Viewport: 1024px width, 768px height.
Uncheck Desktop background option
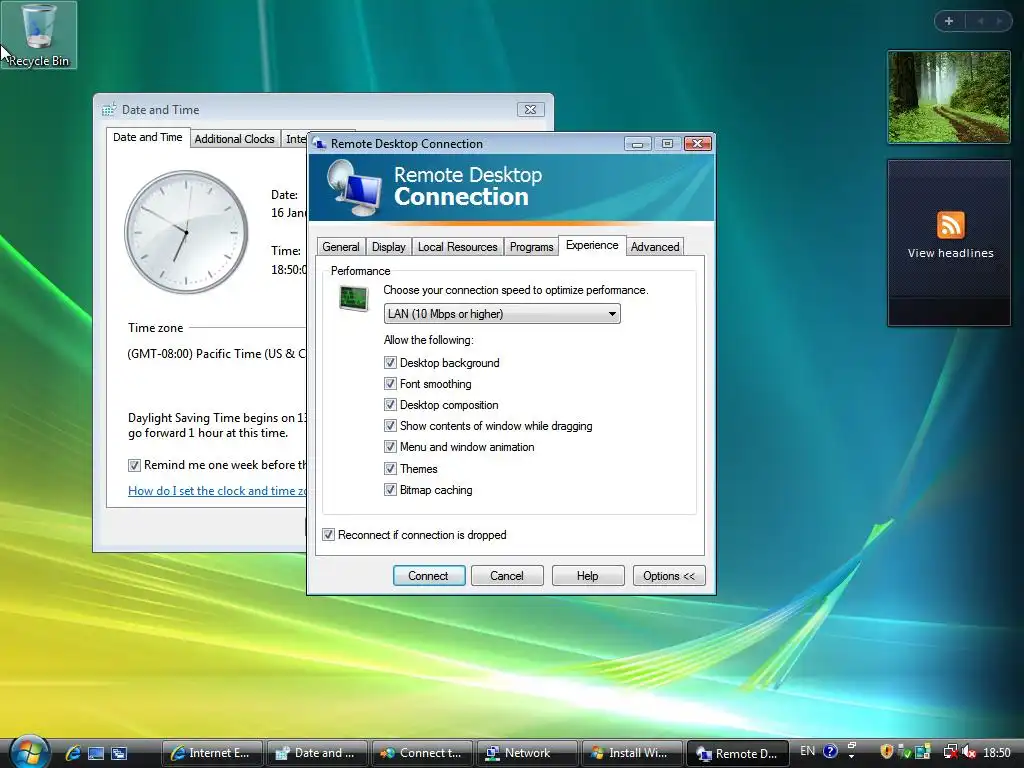coord(390,362)
